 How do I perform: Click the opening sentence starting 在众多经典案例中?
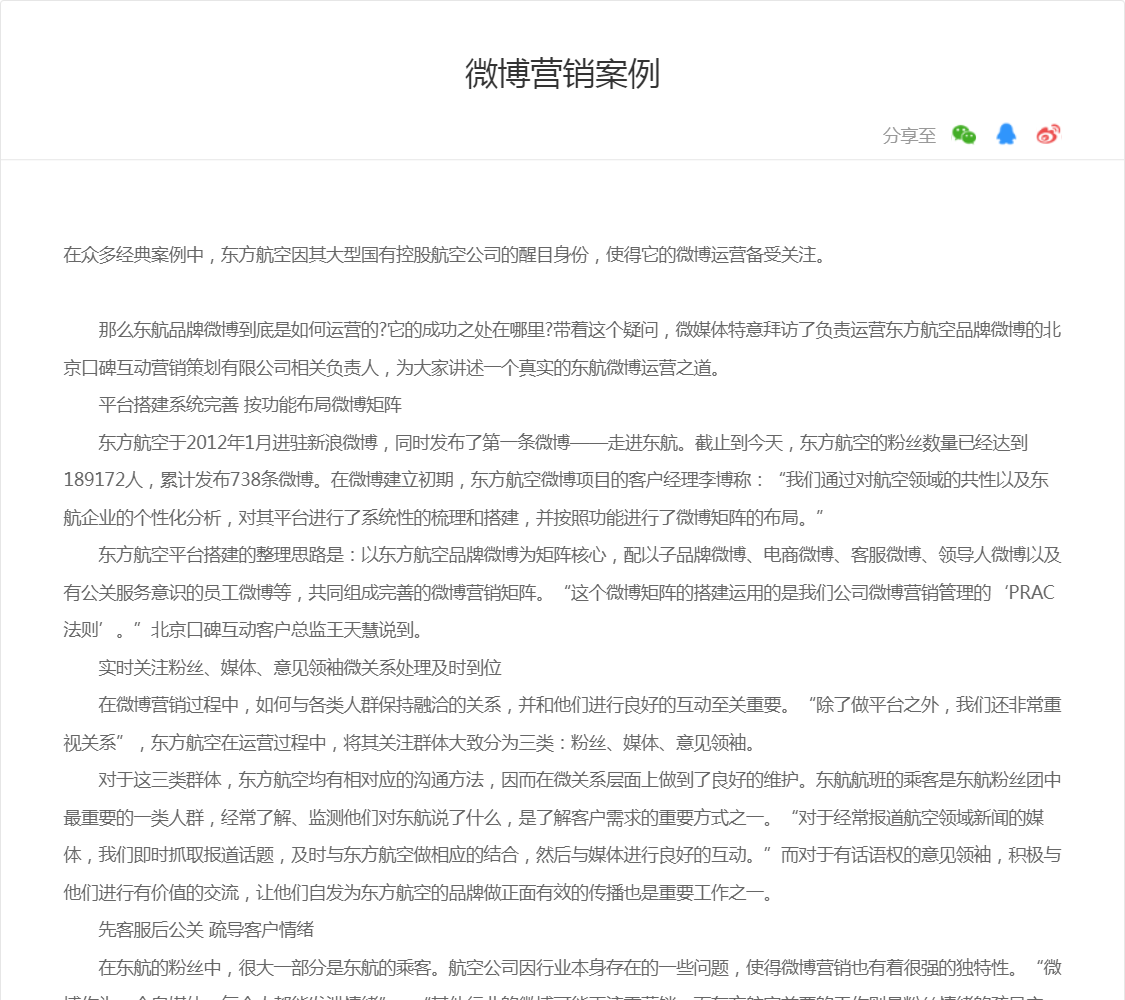(446, 255)
